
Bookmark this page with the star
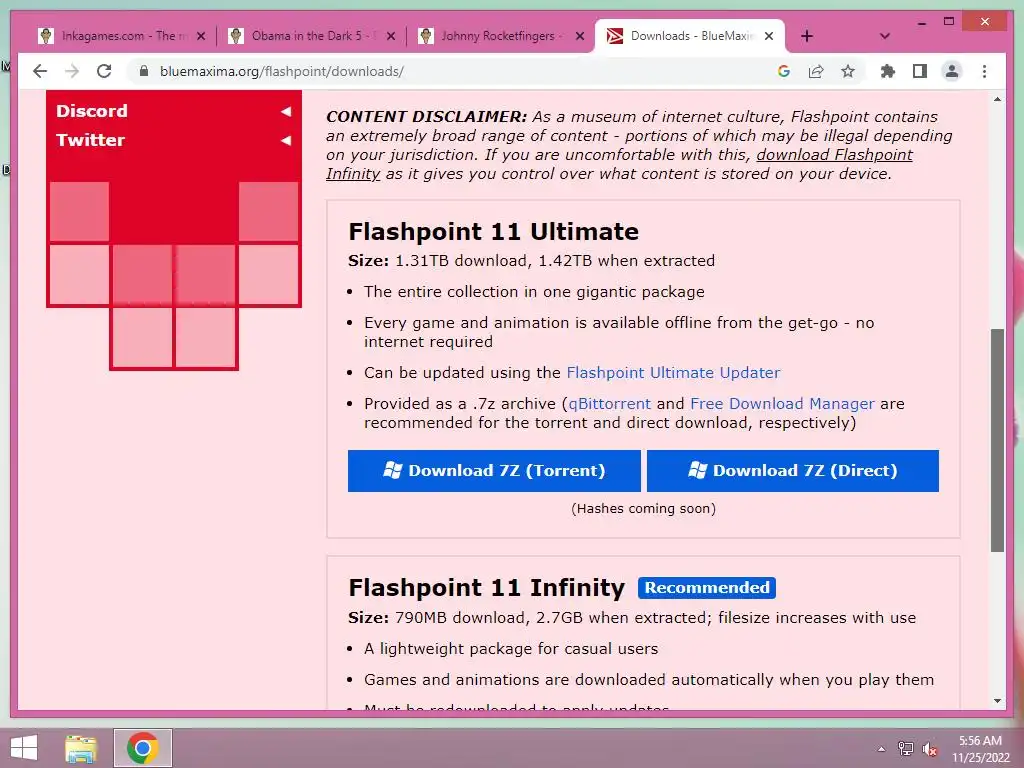coord(848,71)
